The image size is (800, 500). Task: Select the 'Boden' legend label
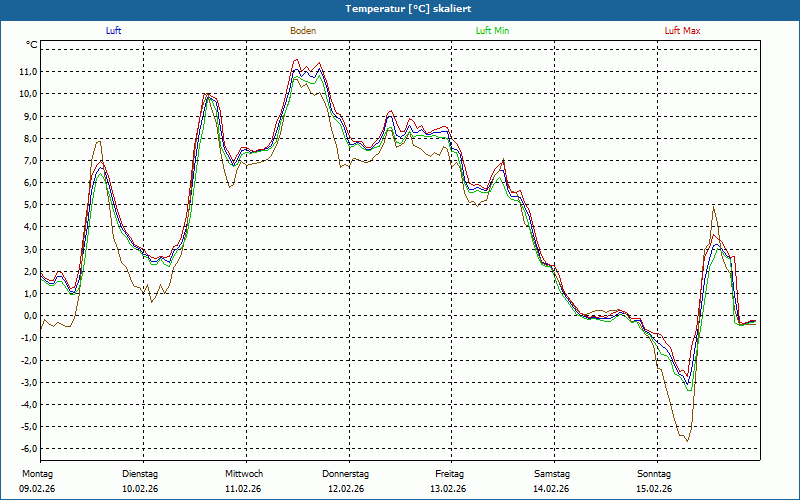(303, 31)
